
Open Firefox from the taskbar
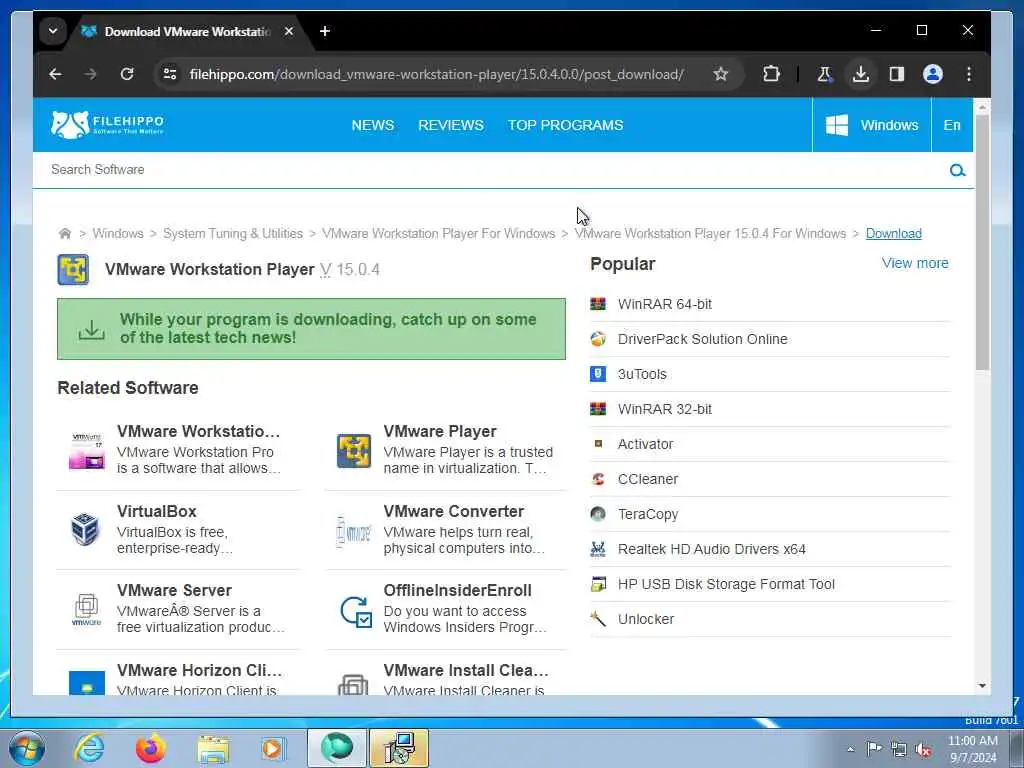coord(150,748)
